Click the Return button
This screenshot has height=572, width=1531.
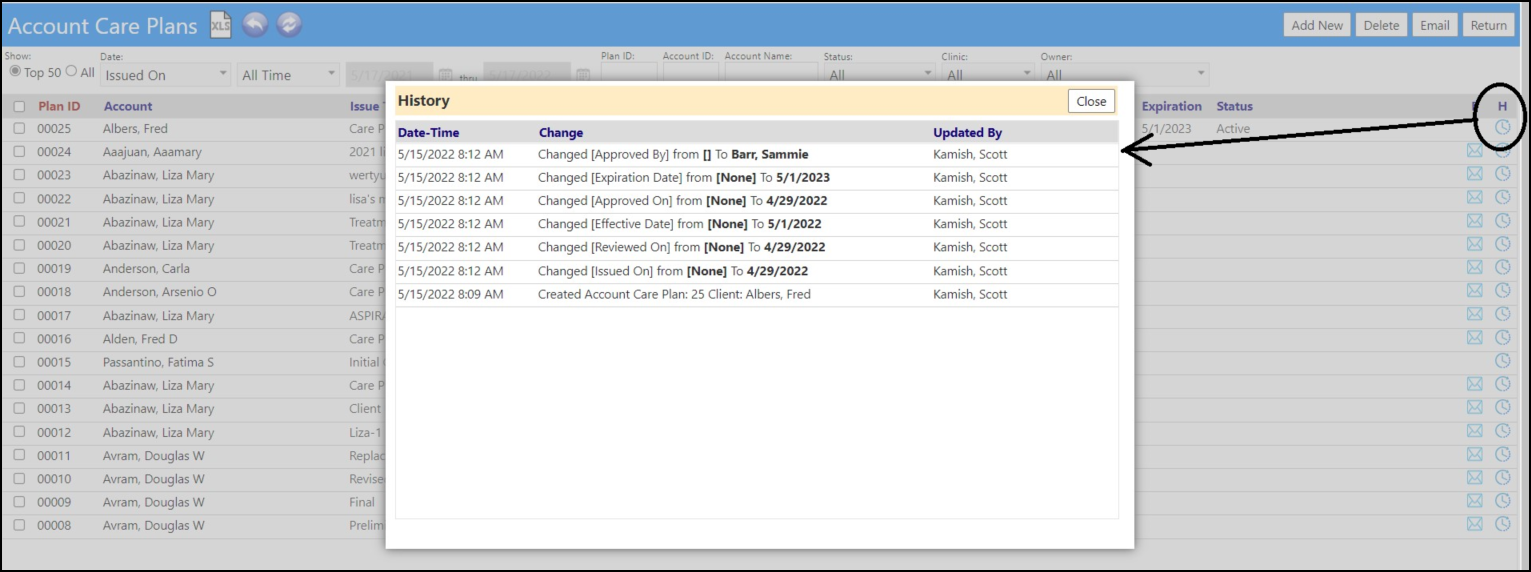coord(1488,25)
